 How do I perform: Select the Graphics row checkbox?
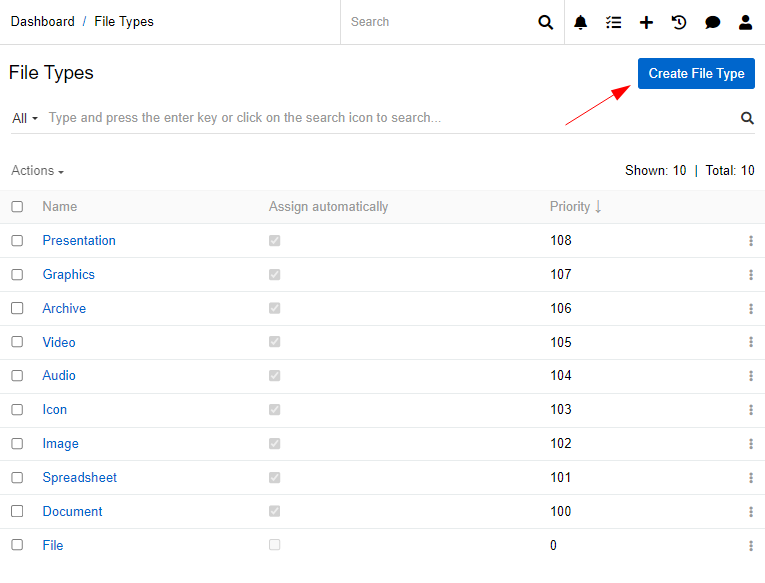(x=17, y=275)
